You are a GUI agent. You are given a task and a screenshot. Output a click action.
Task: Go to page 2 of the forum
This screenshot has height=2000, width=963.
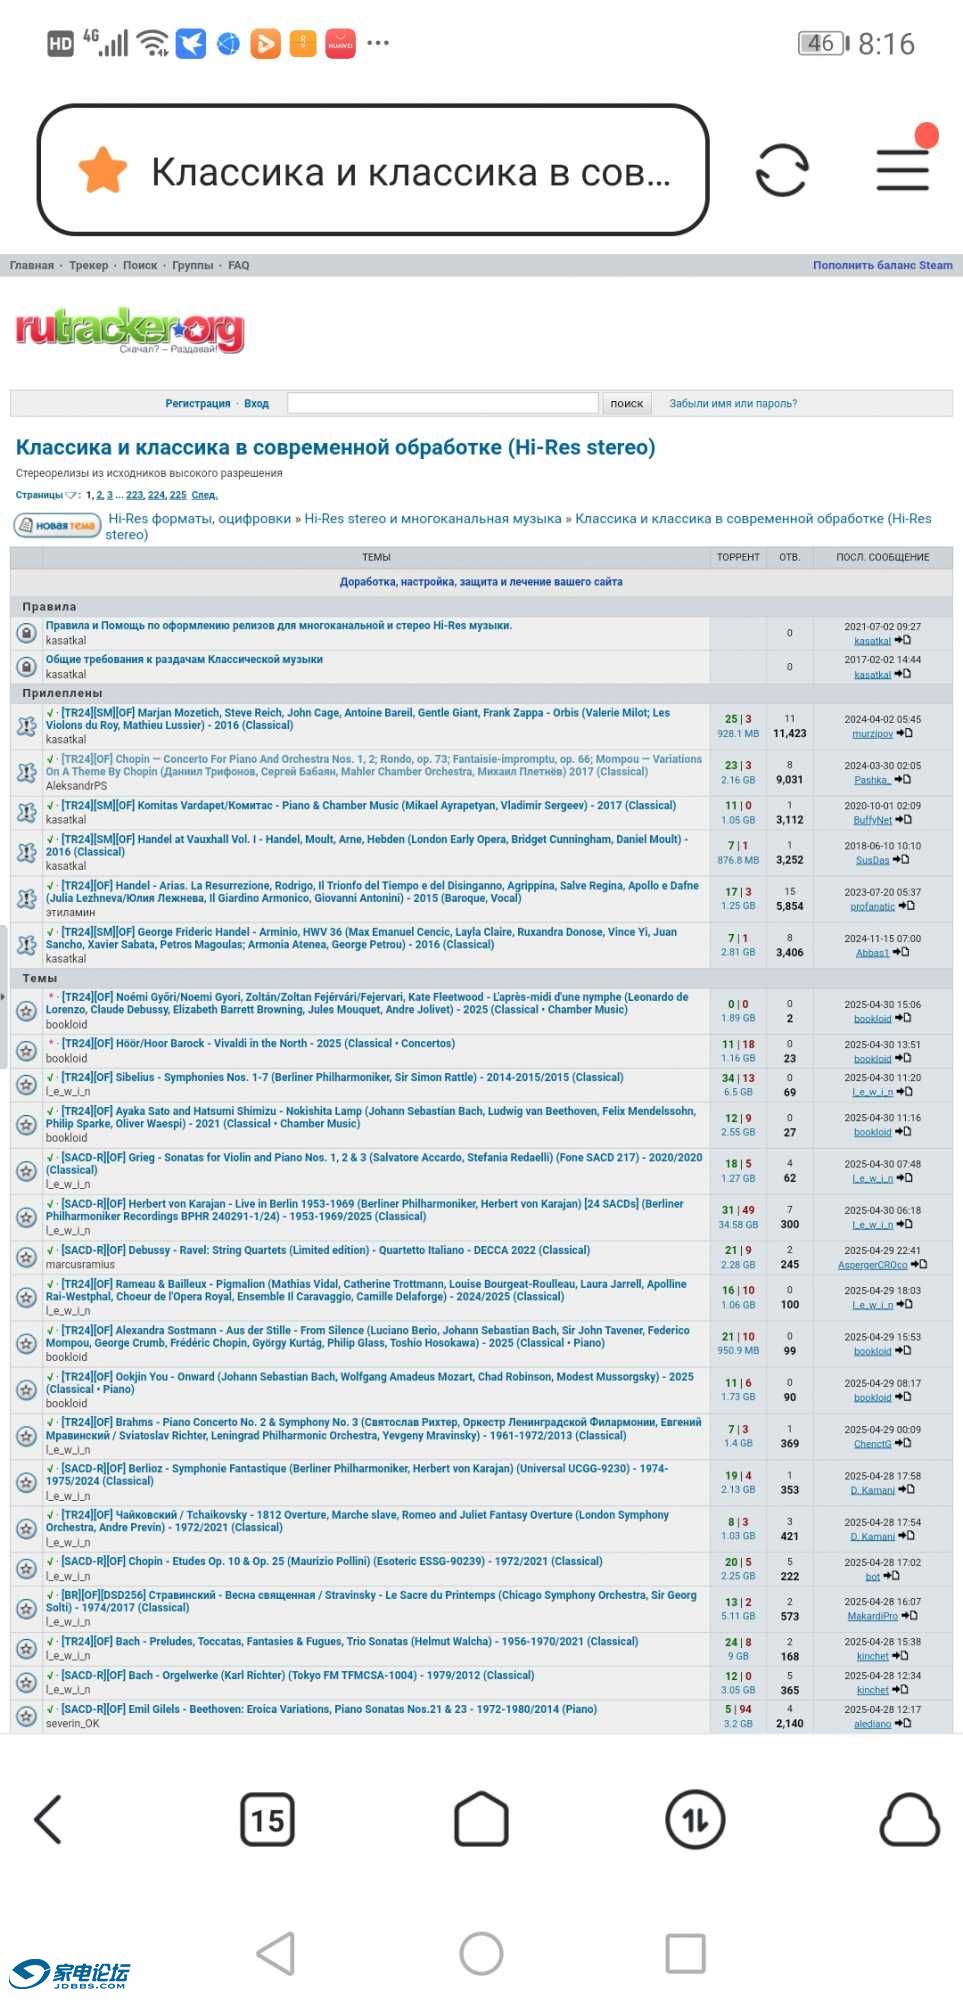coord(100,495)
